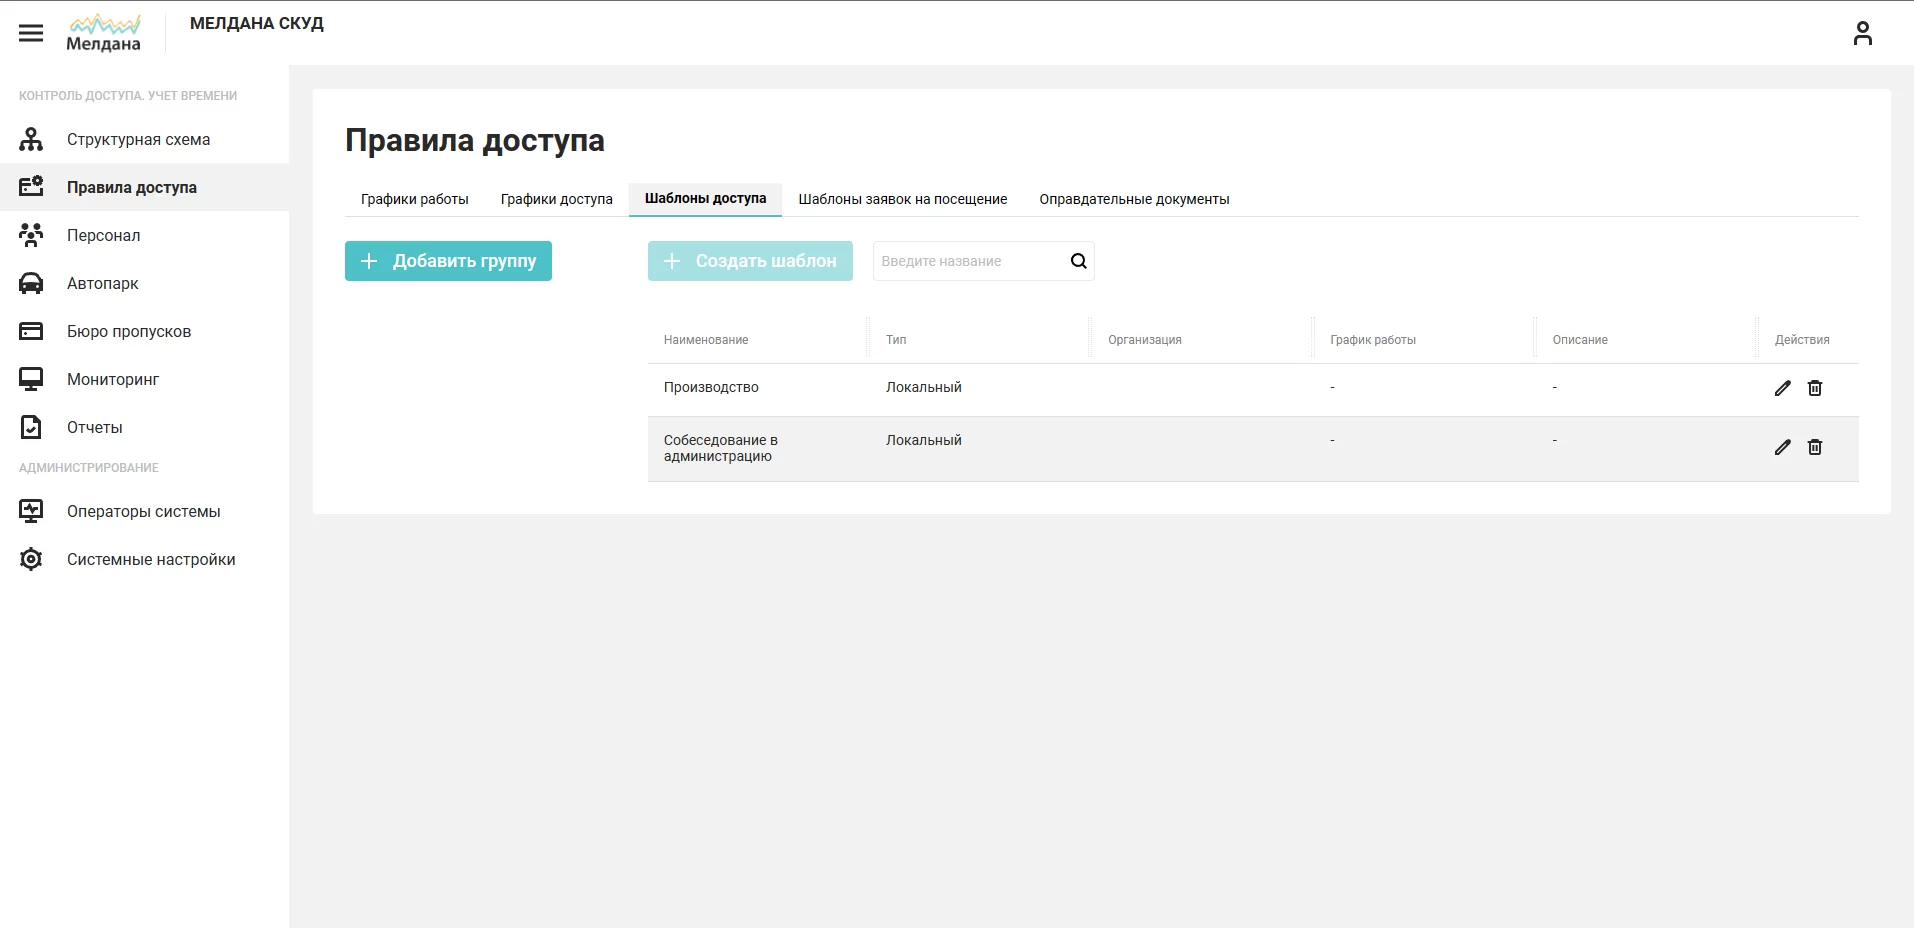1914x928 pixels.
Task: Delete the Собеседование в администрацию template
Action: (x=1815, y=447)
